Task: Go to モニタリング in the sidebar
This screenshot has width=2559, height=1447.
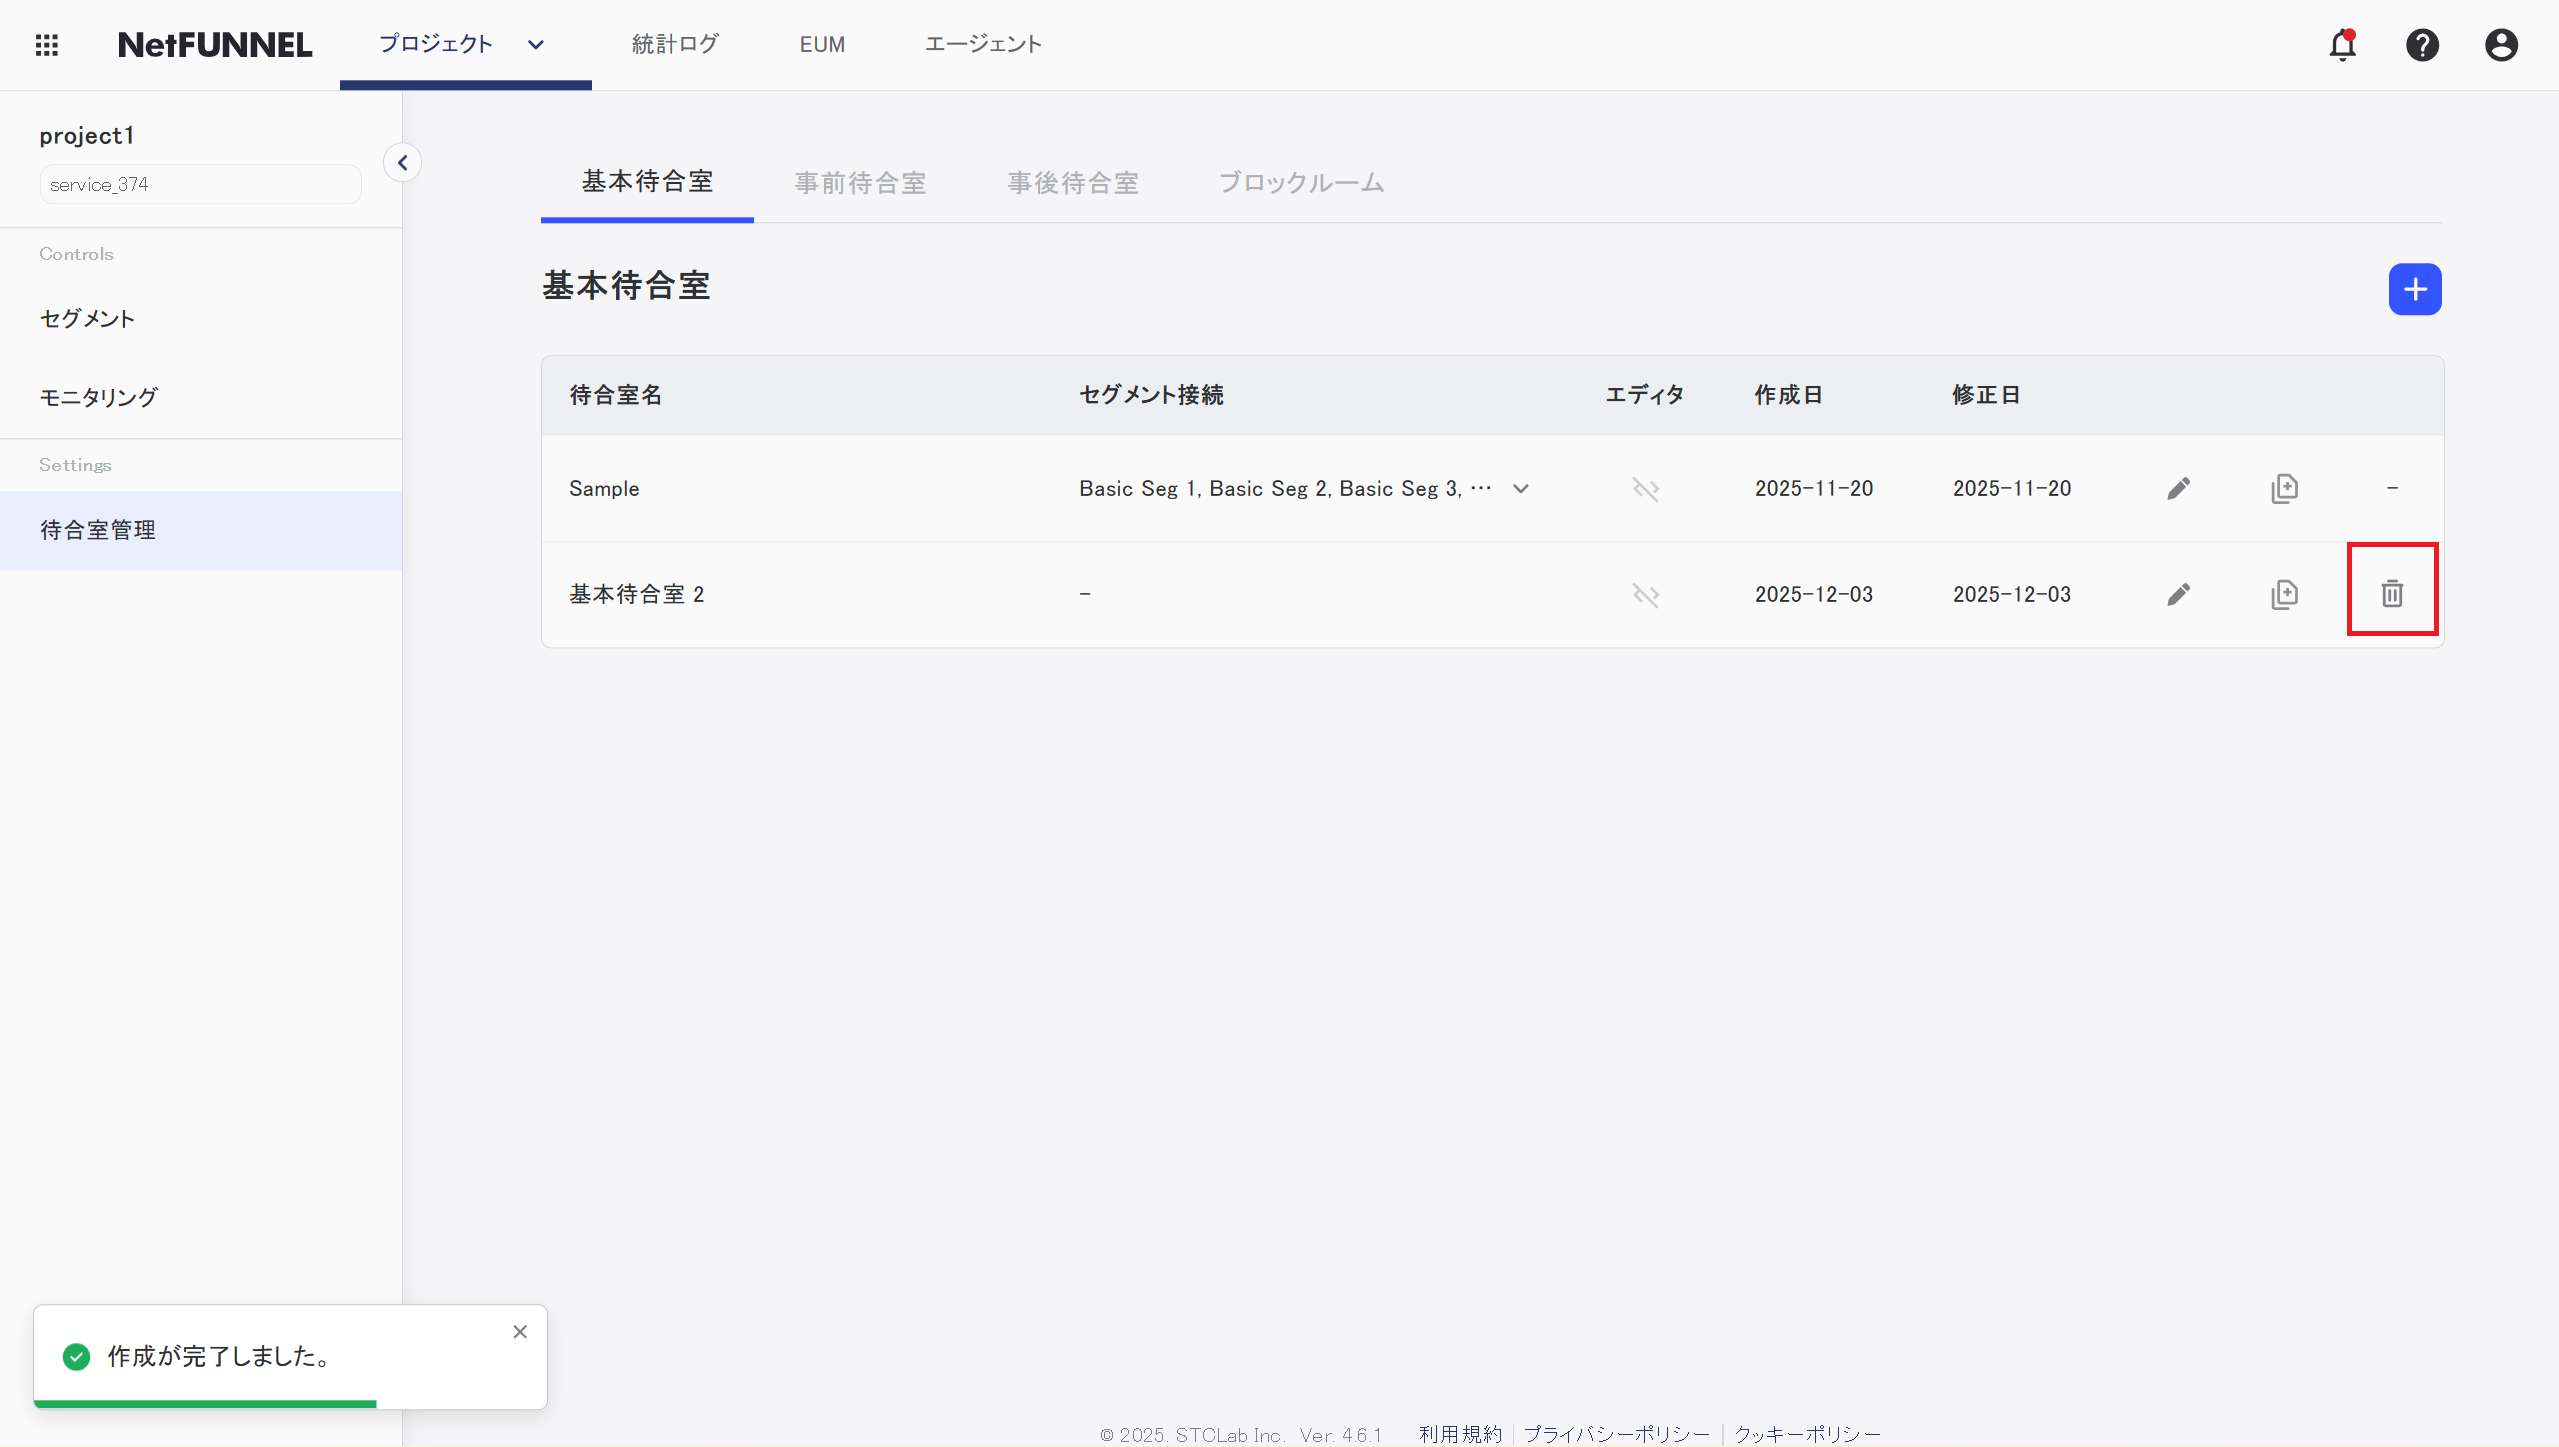Action: pos(98,397)
